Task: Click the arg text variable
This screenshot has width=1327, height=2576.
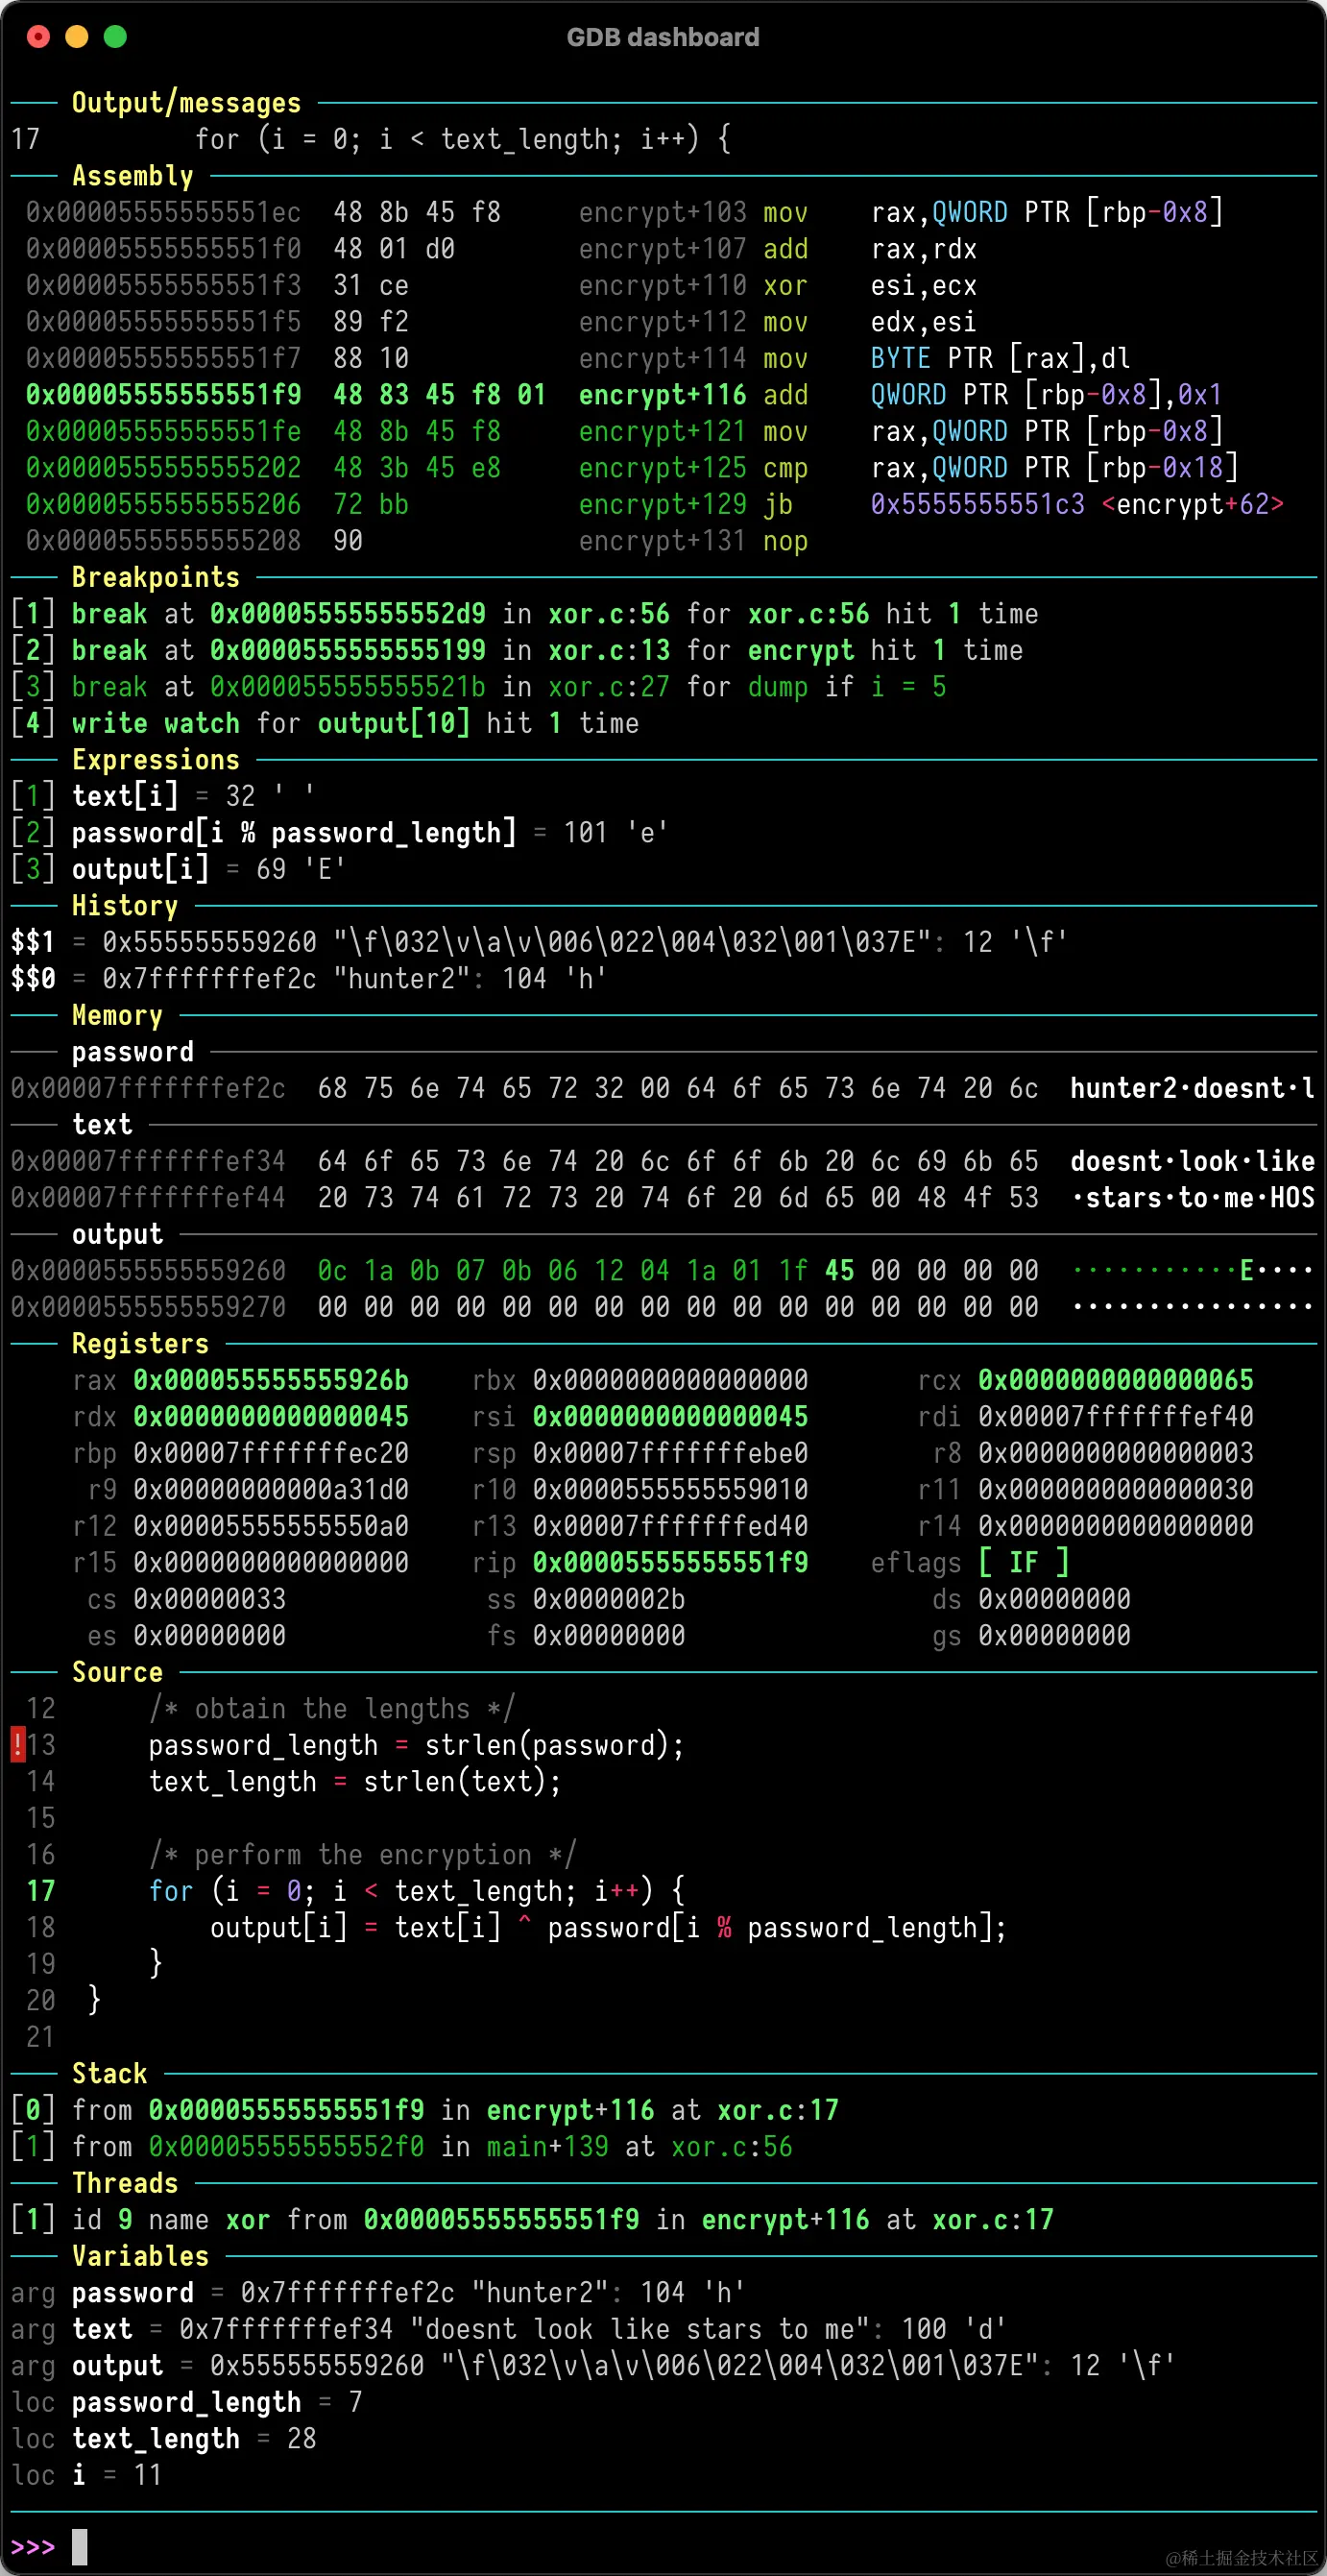Action: [509, 2329]
